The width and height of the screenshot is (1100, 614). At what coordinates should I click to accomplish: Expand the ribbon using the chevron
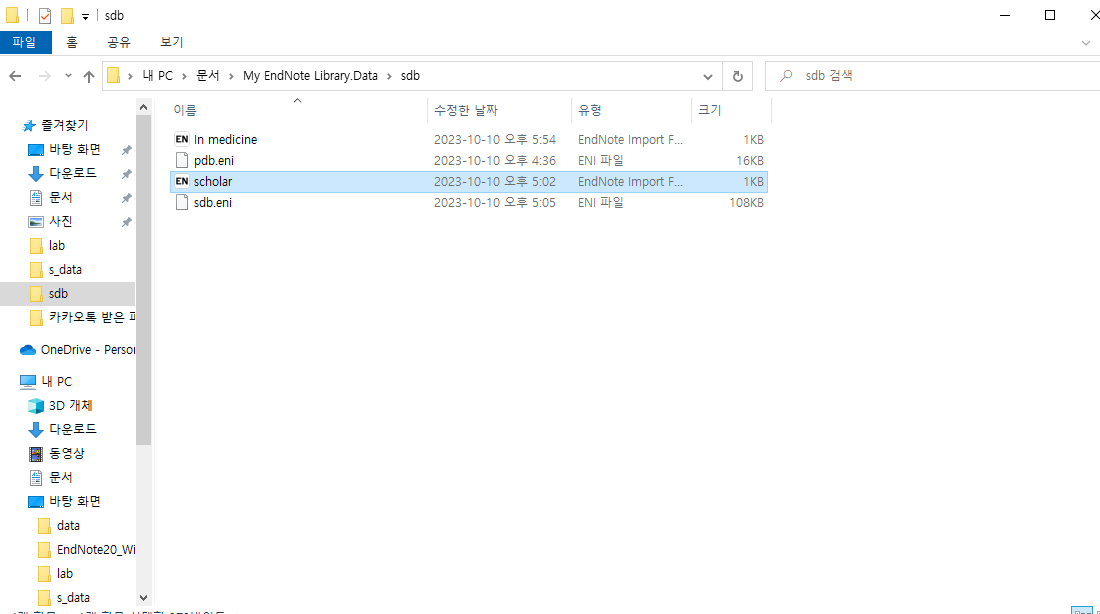click(x=1085, y=43)
